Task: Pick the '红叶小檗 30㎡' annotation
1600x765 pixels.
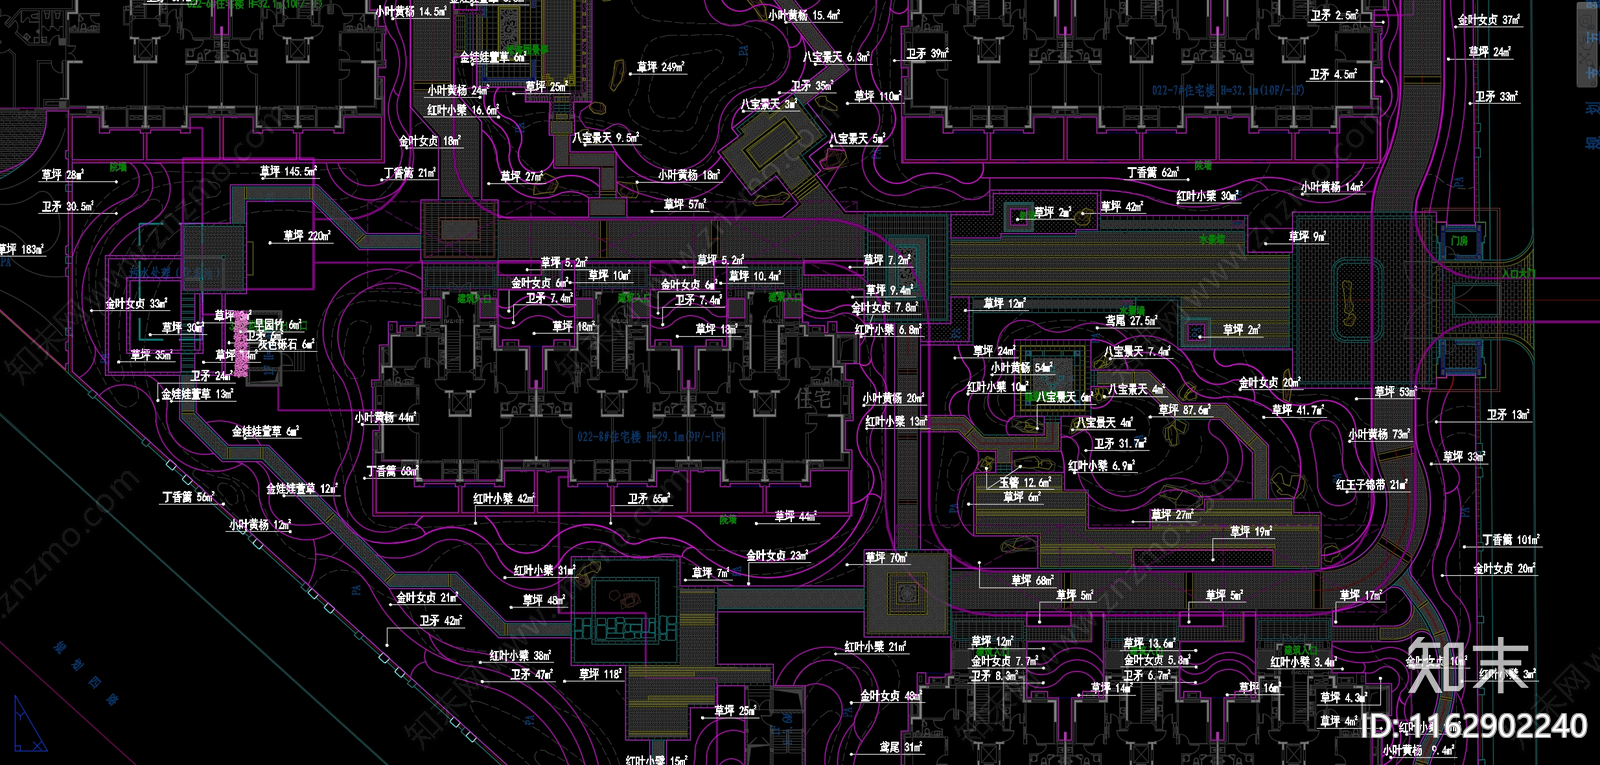Action: pyautogui.click(x=1208, y=197)
